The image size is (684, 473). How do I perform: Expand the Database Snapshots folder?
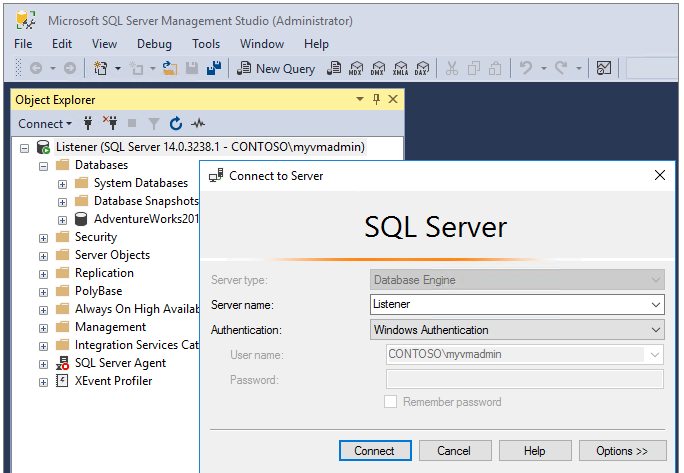tap(62, 202)
